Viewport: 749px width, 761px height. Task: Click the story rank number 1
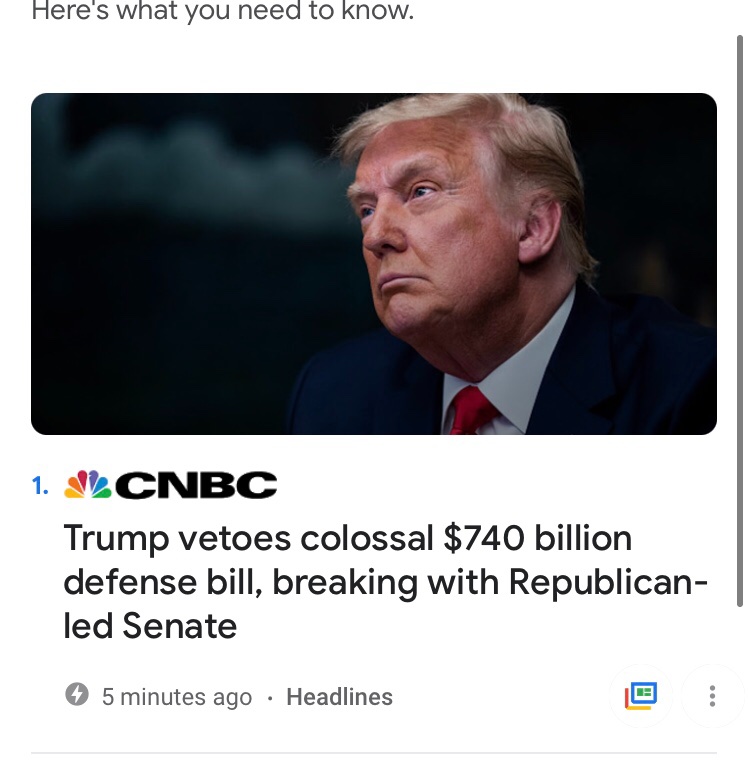click(40, 487)
